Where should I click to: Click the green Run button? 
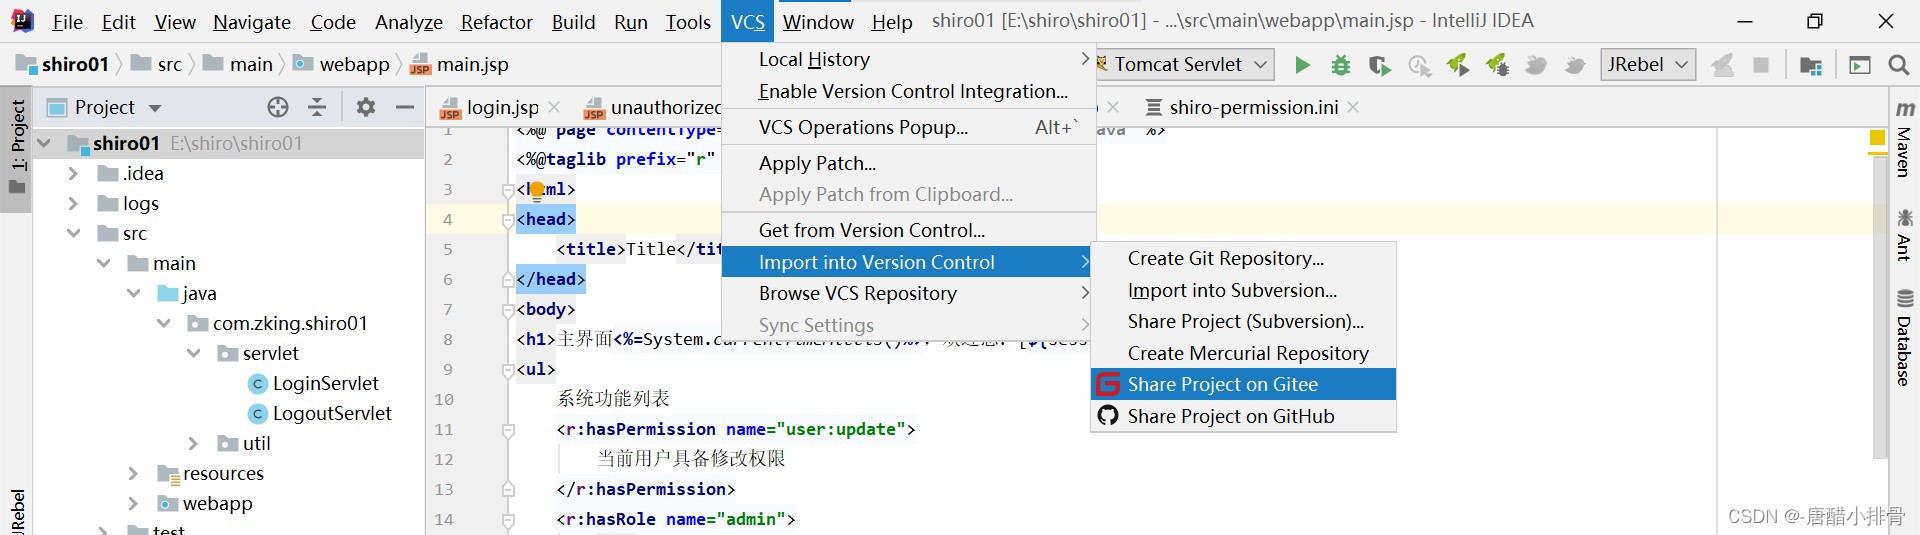pyautogui.click(x=1302, y=65)
